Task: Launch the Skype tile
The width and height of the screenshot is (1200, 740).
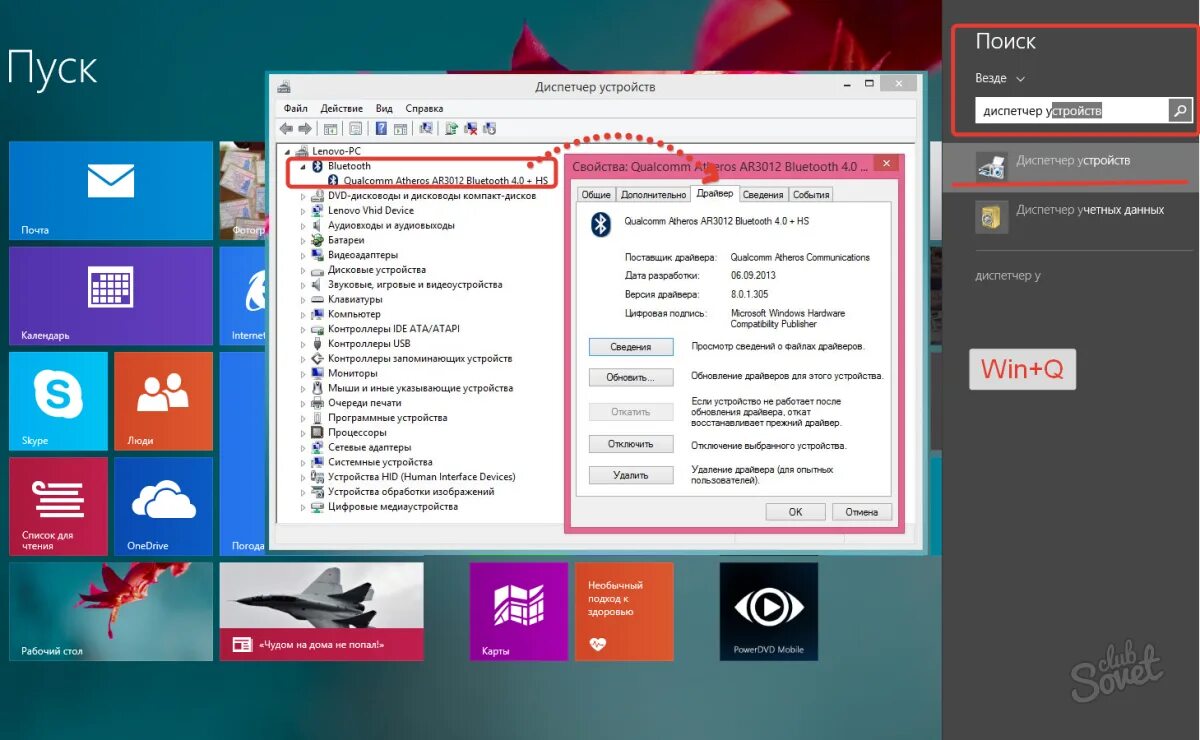Action: pos(58,401)
